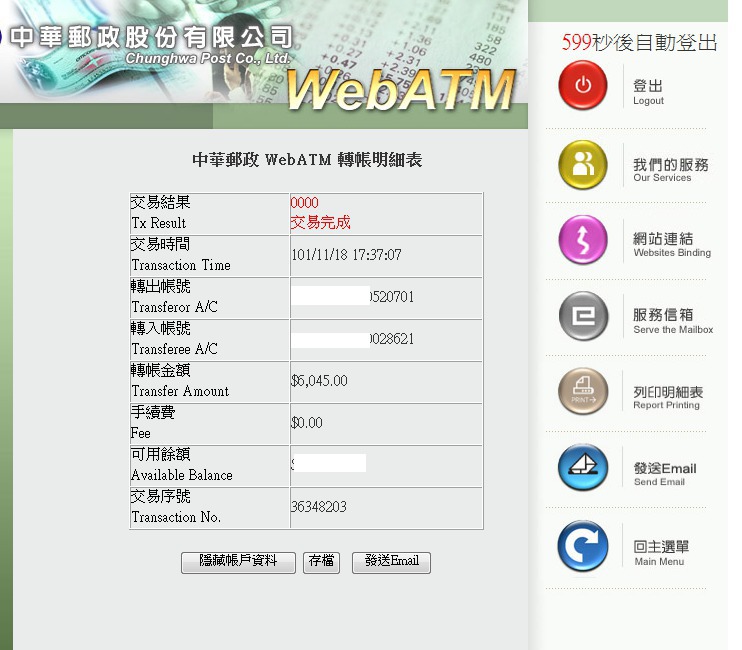Open Our Services yellow people icon
The width and height of the screenshot is (742, 650).
click(583, 164)
